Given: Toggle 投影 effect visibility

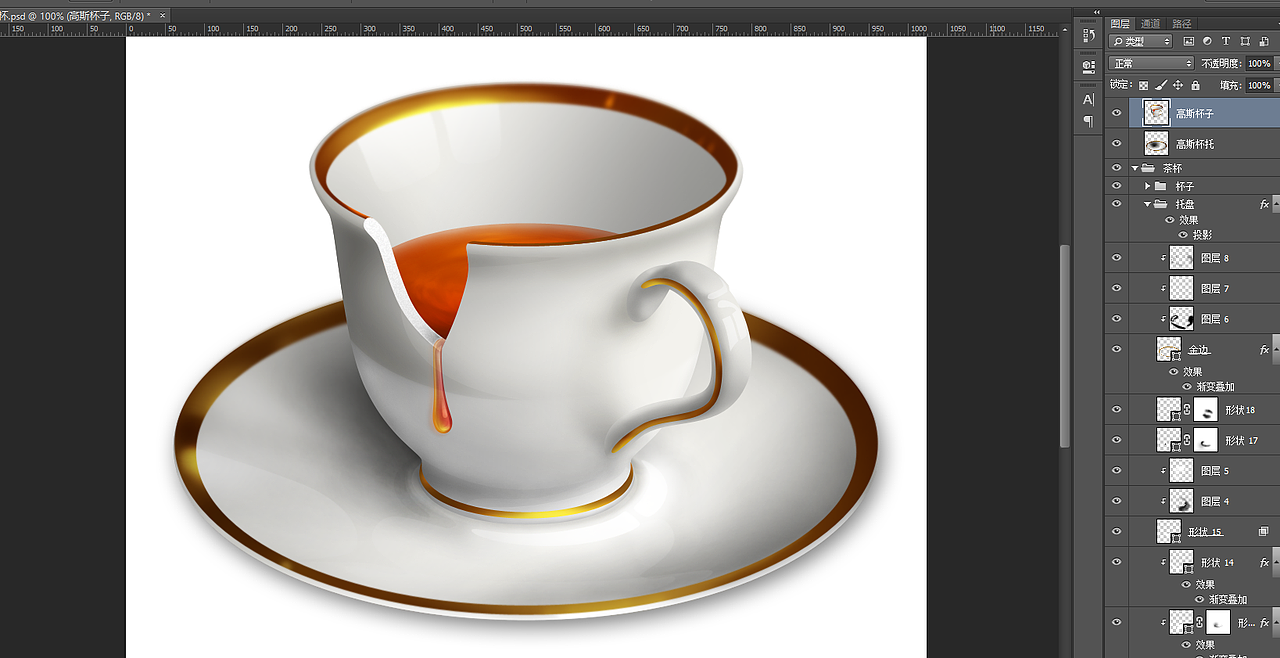Looking at the screenshot, I should [x=1183, y=235].
